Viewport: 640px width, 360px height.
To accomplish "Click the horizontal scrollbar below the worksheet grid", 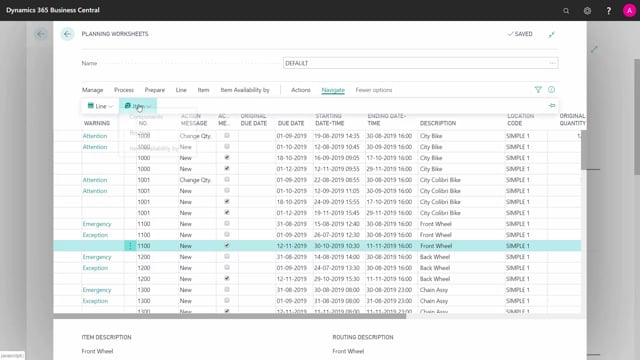I will [230, 316].
